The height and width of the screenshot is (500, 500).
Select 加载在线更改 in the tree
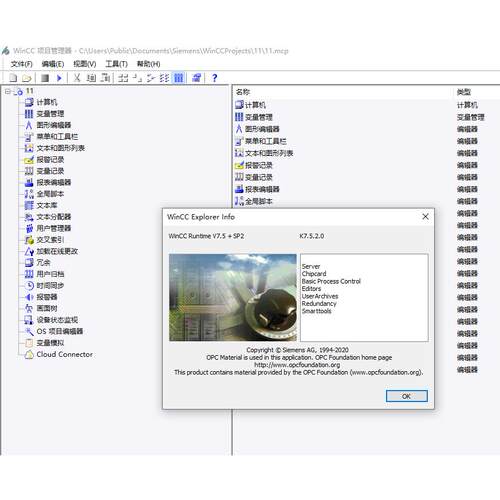click(x=57, y=251)
